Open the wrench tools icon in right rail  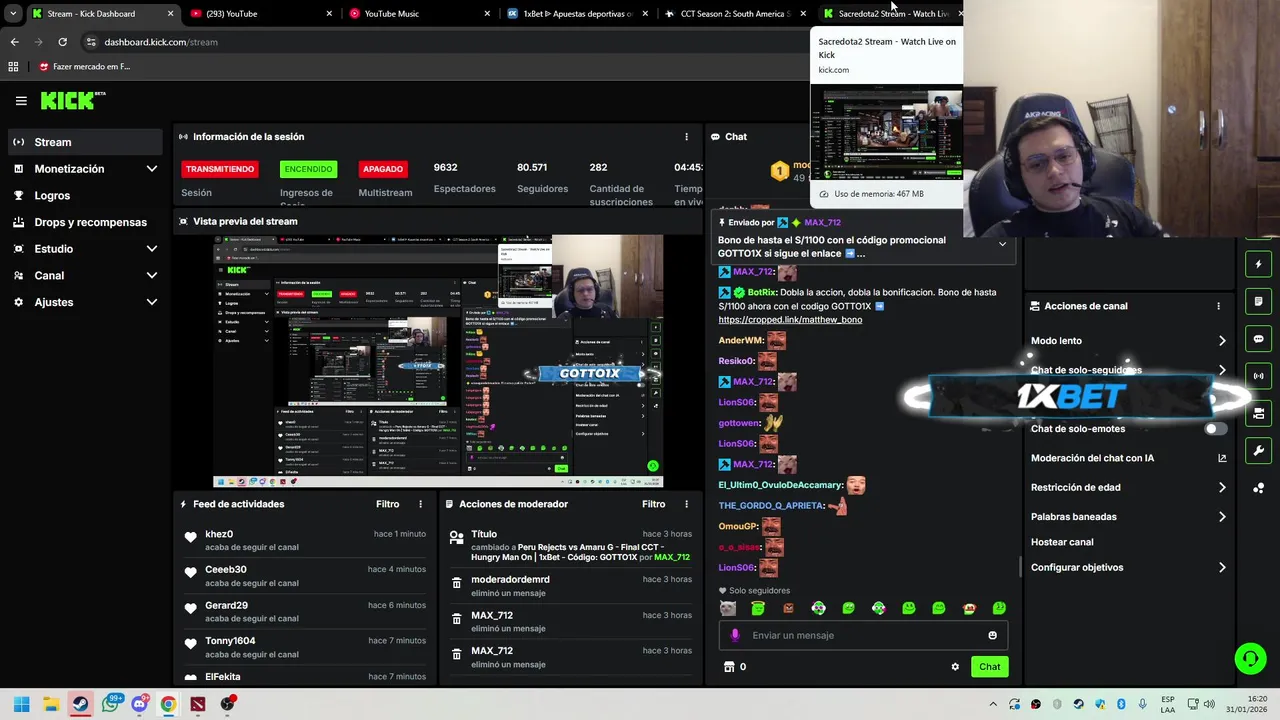click(x=1258, y=450)
